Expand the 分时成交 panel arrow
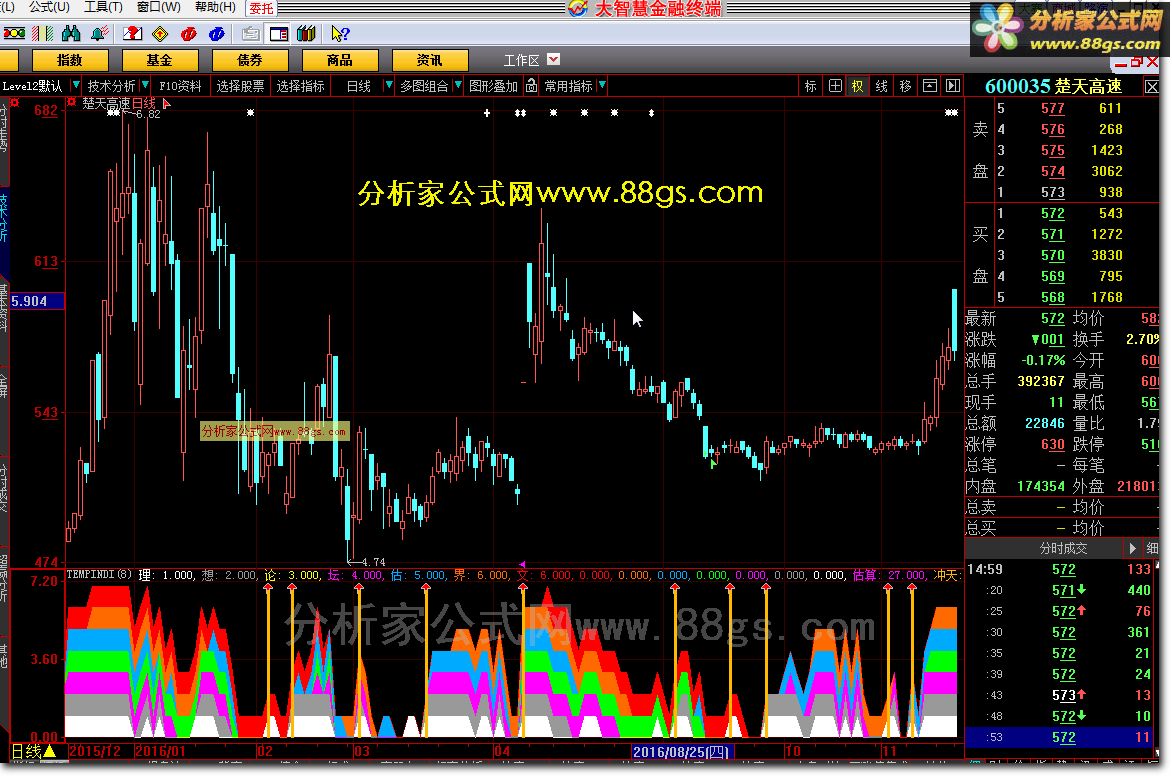Image resolution: width=1172 pixels, height=776 pixels. [x=1132, y=548]
